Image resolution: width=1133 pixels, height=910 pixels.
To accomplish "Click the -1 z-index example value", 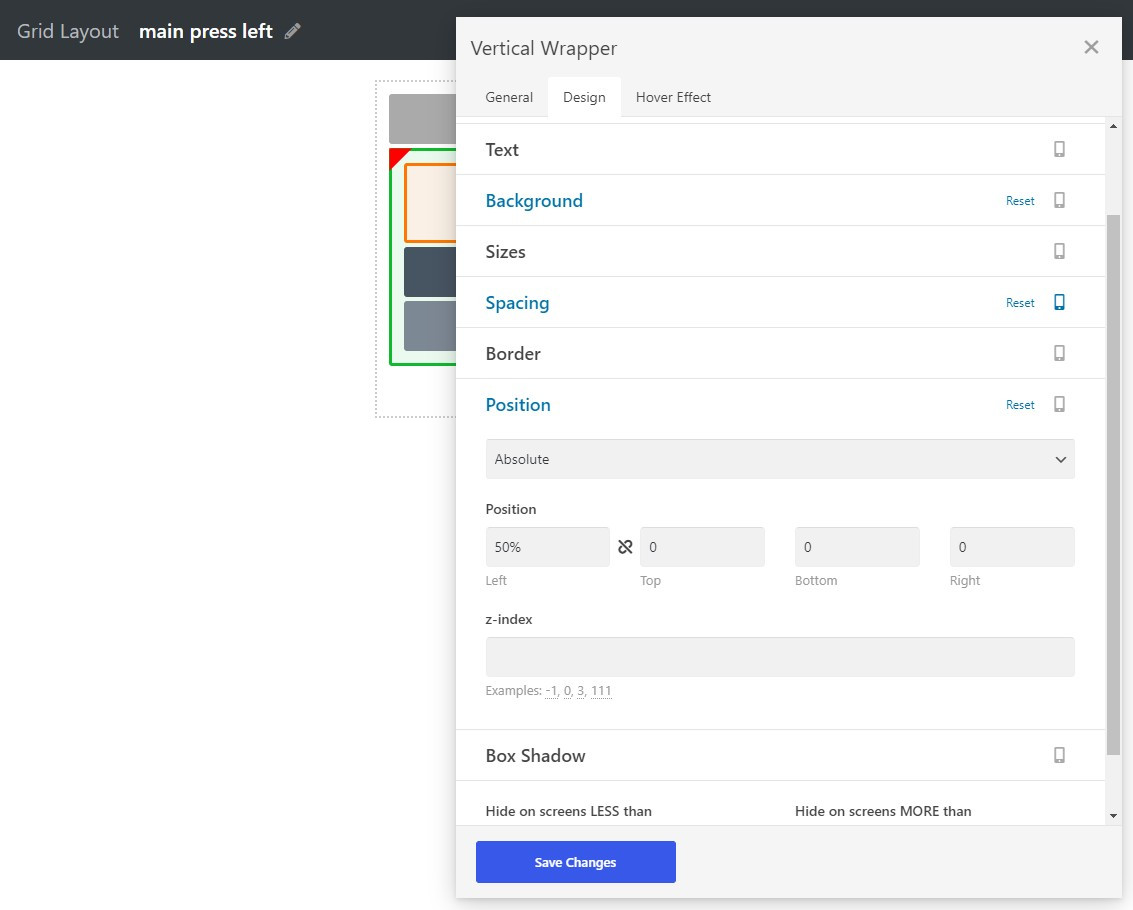I will [x=551, y=691].
